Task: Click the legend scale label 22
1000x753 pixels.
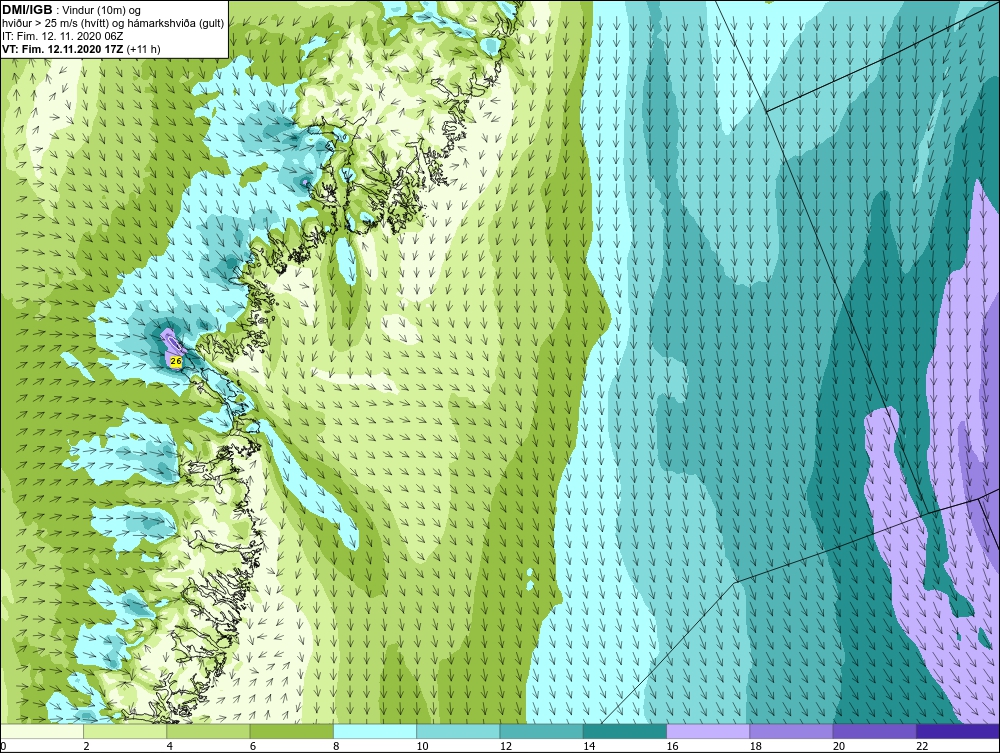Action: [x=922, y=747]
